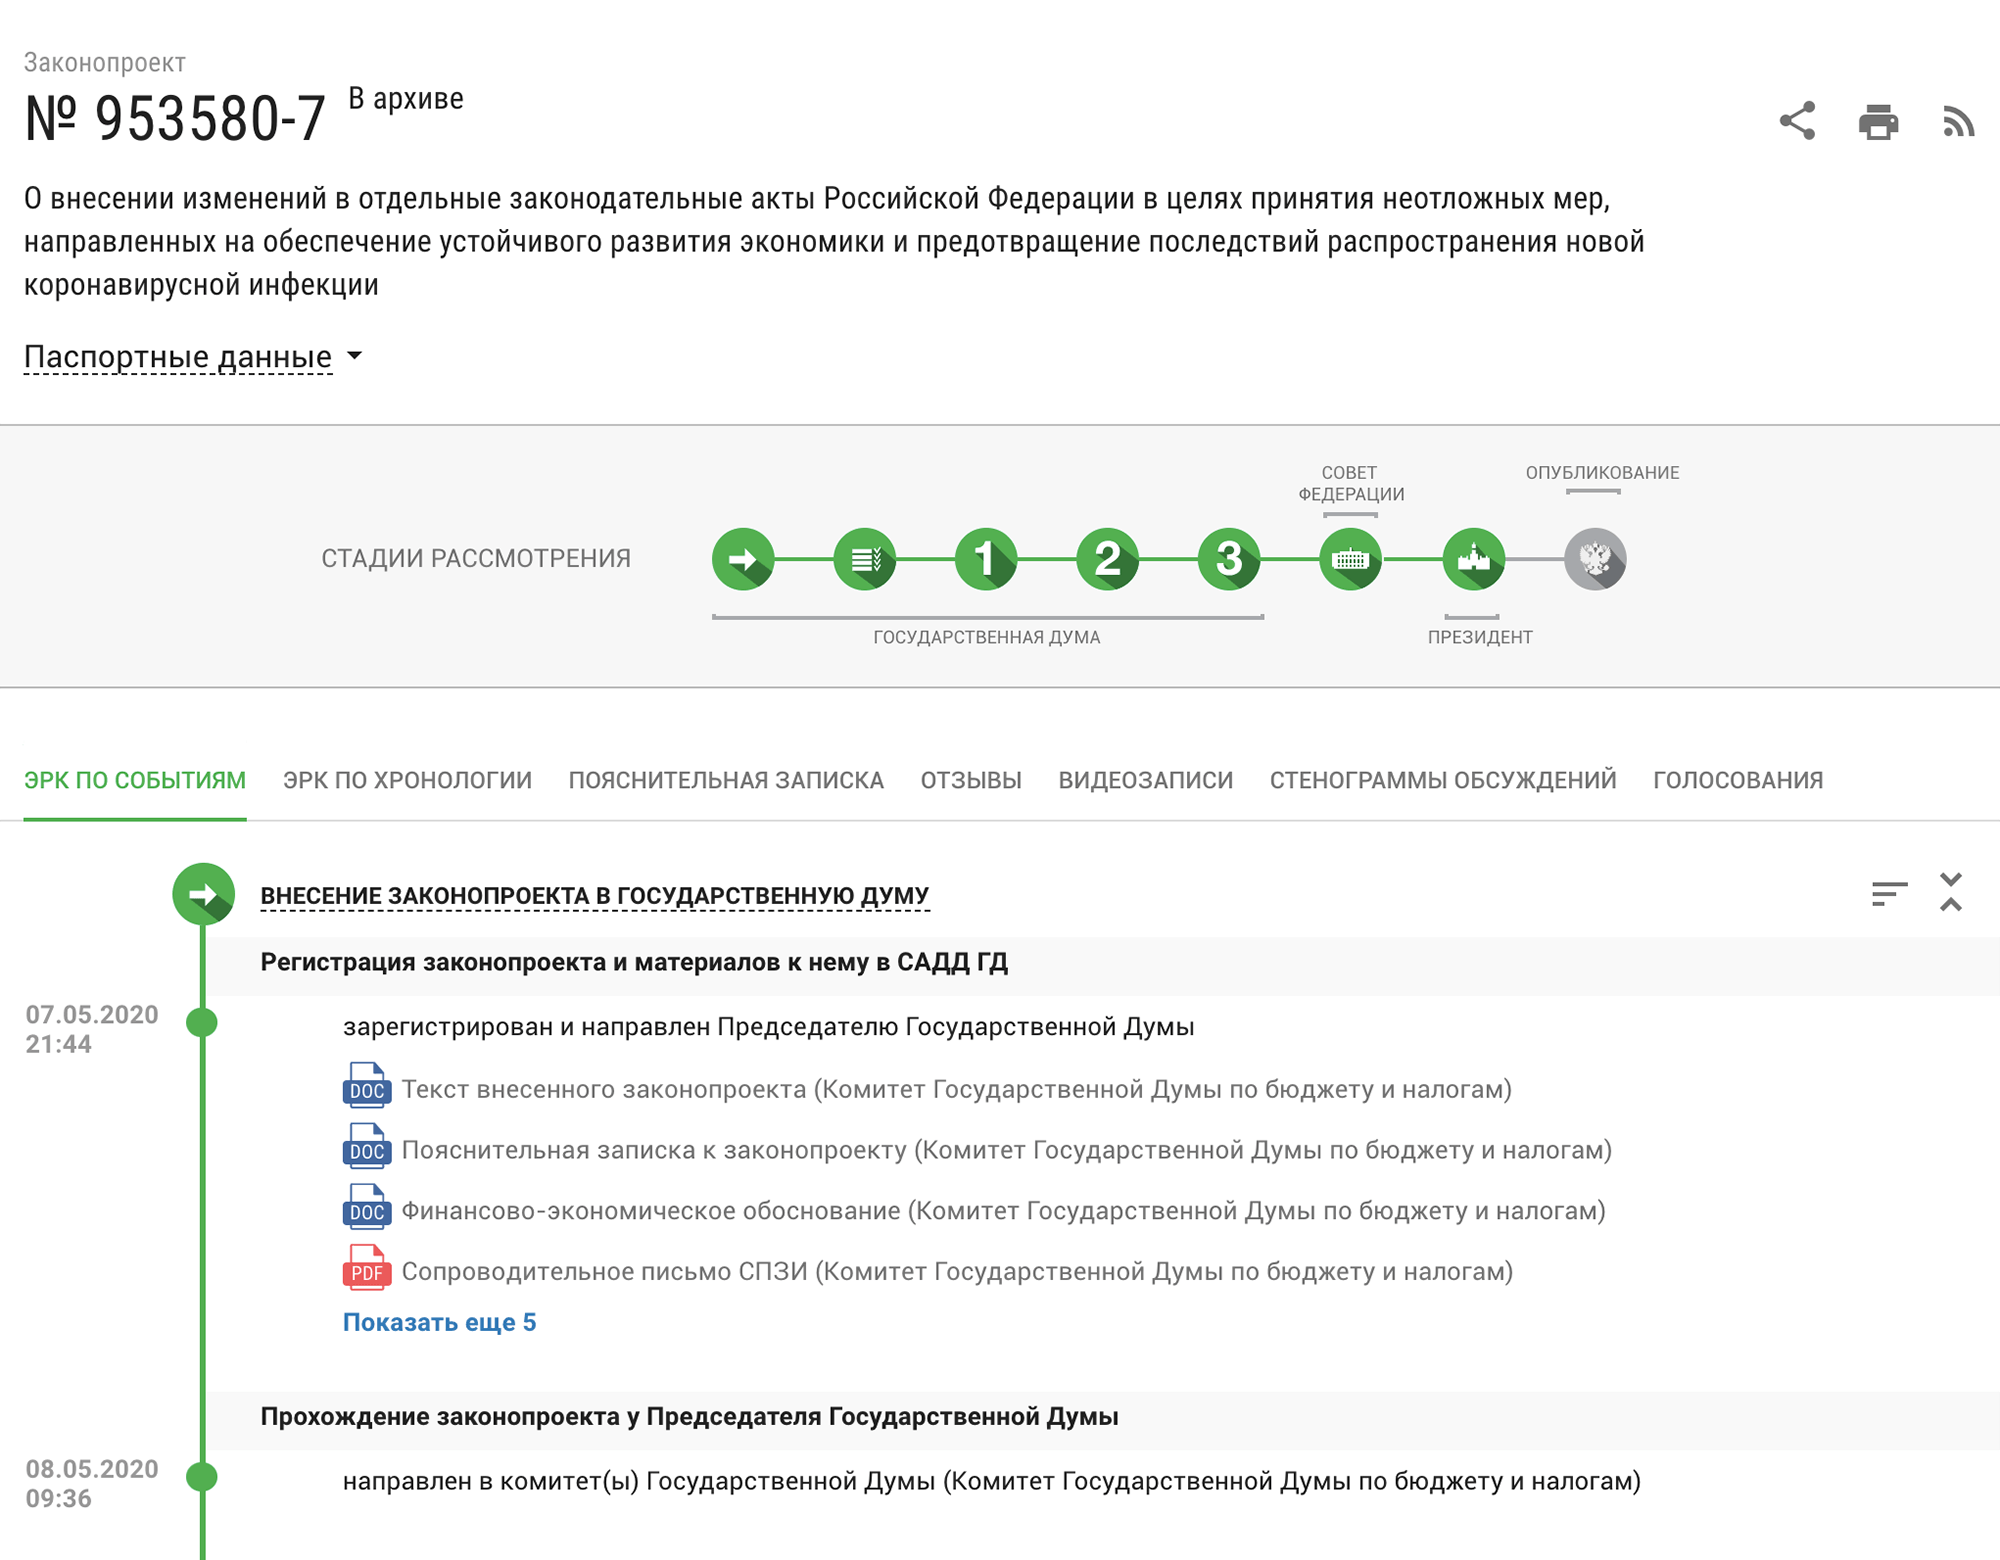Open DOC icon for Текст внесенного законопроекта
This screenshot has width=2000, height=1560.
click(366, 1086)
